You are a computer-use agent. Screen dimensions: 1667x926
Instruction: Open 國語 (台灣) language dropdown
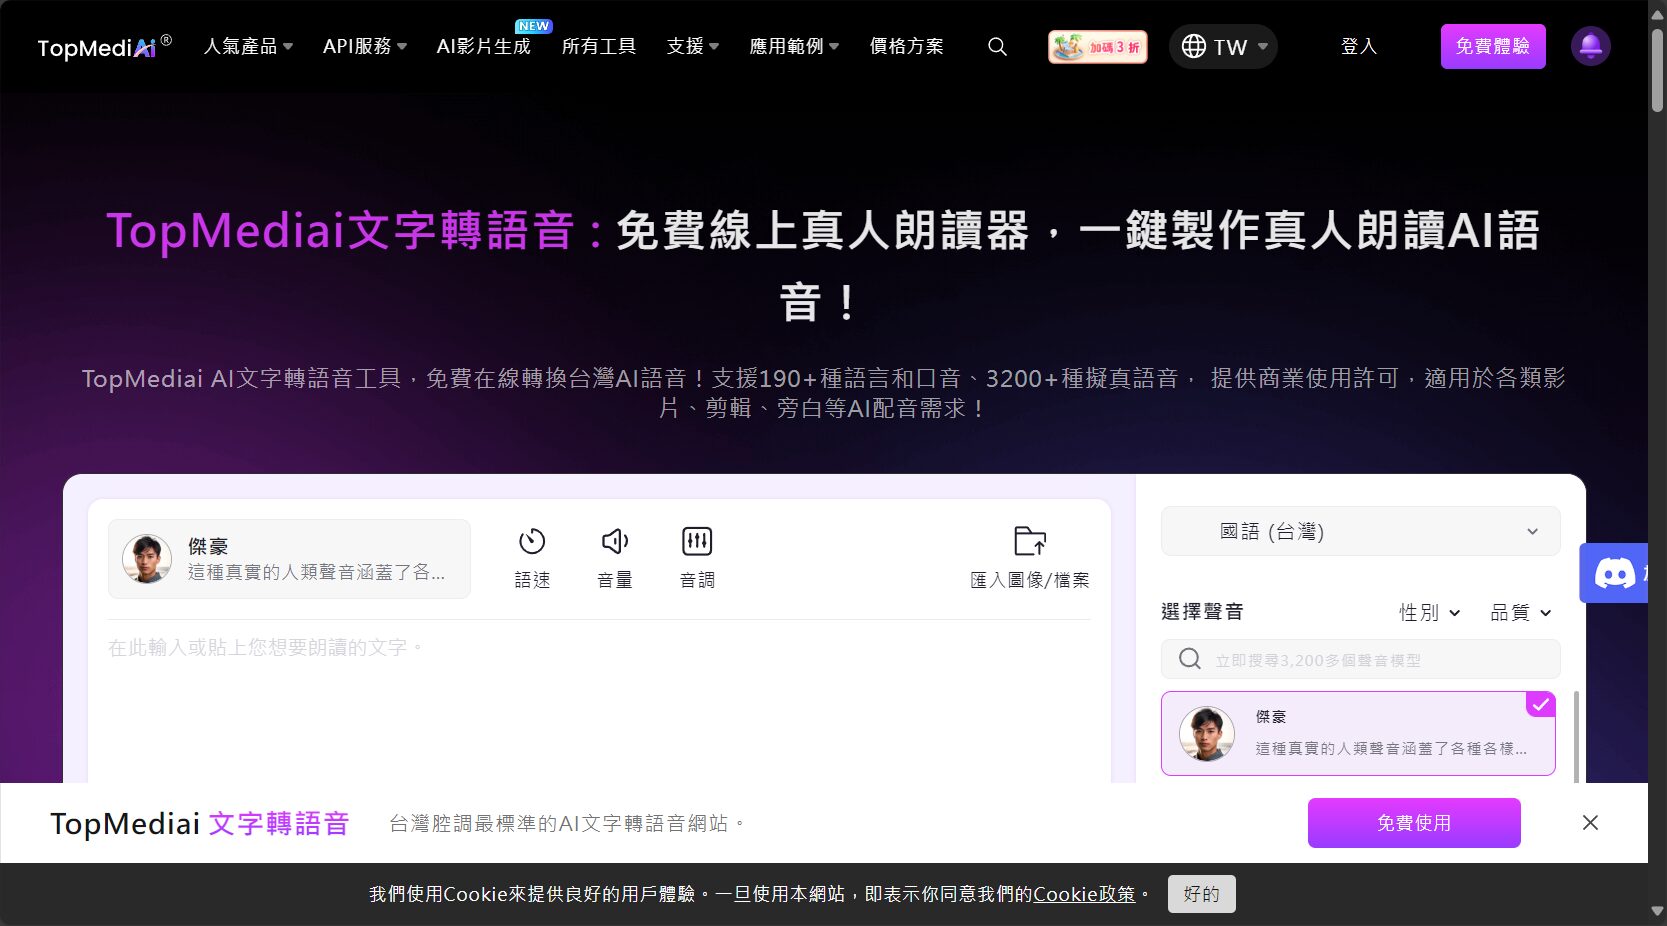(x=1360, y=531)
